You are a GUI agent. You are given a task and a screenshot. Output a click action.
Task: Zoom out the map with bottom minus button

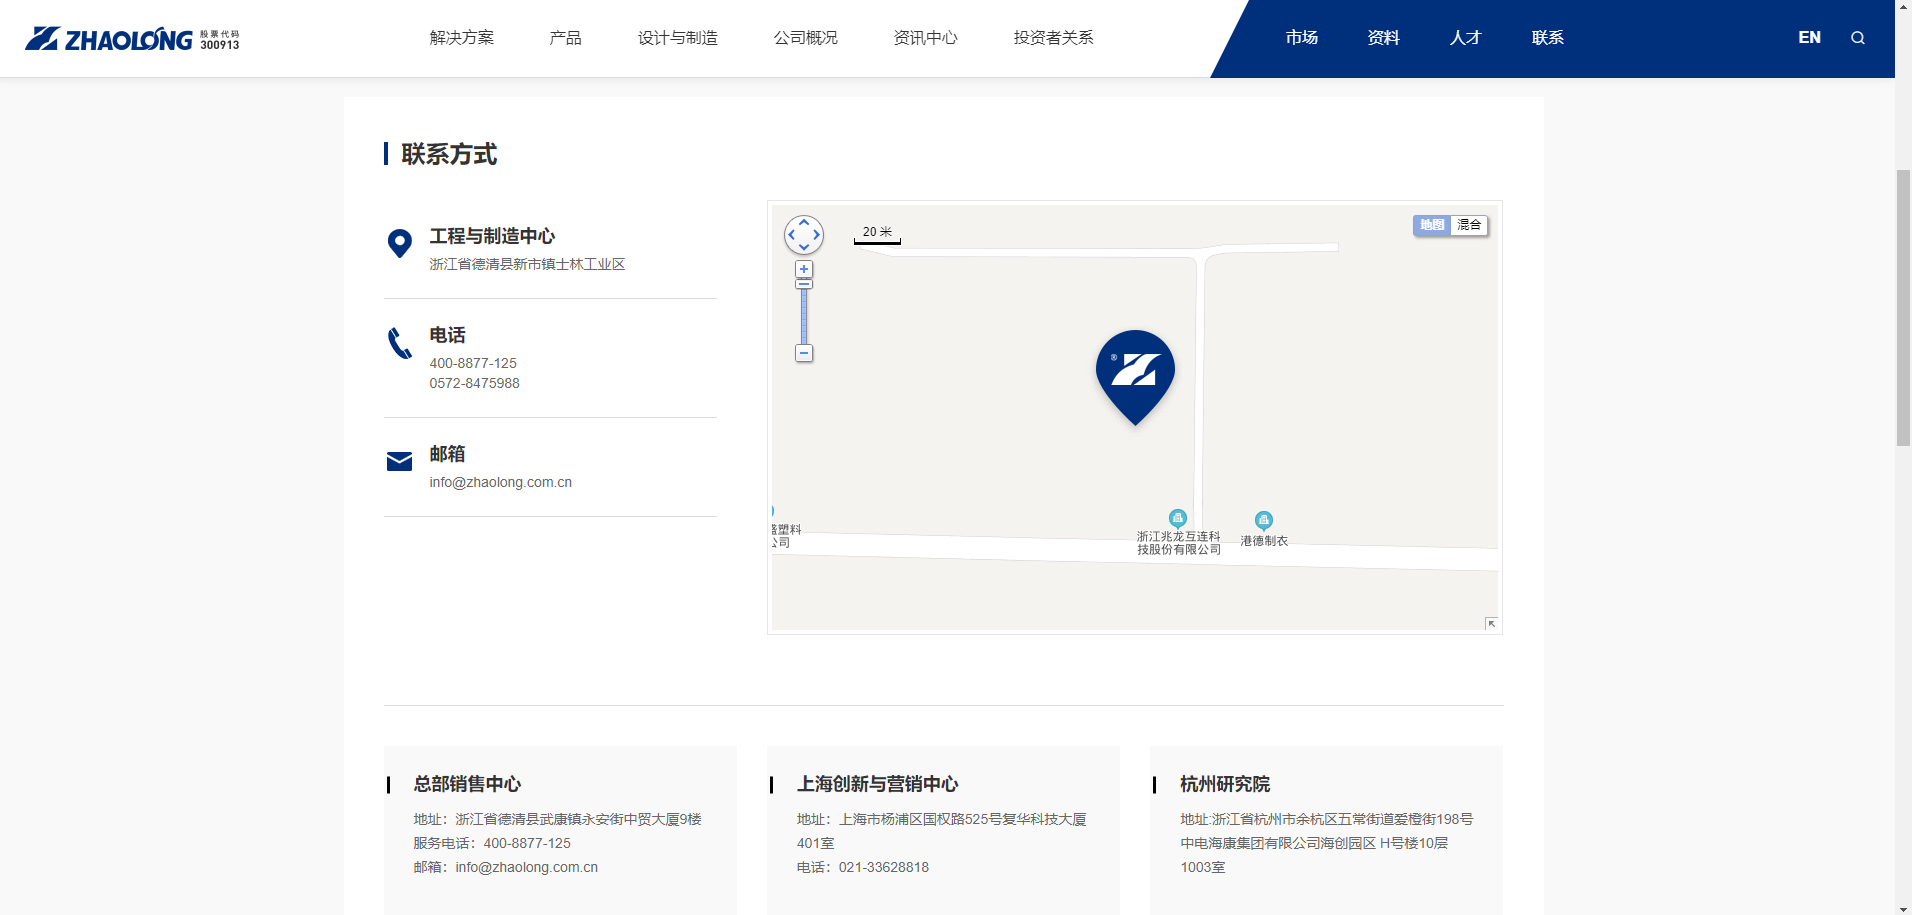pos(804,353)
